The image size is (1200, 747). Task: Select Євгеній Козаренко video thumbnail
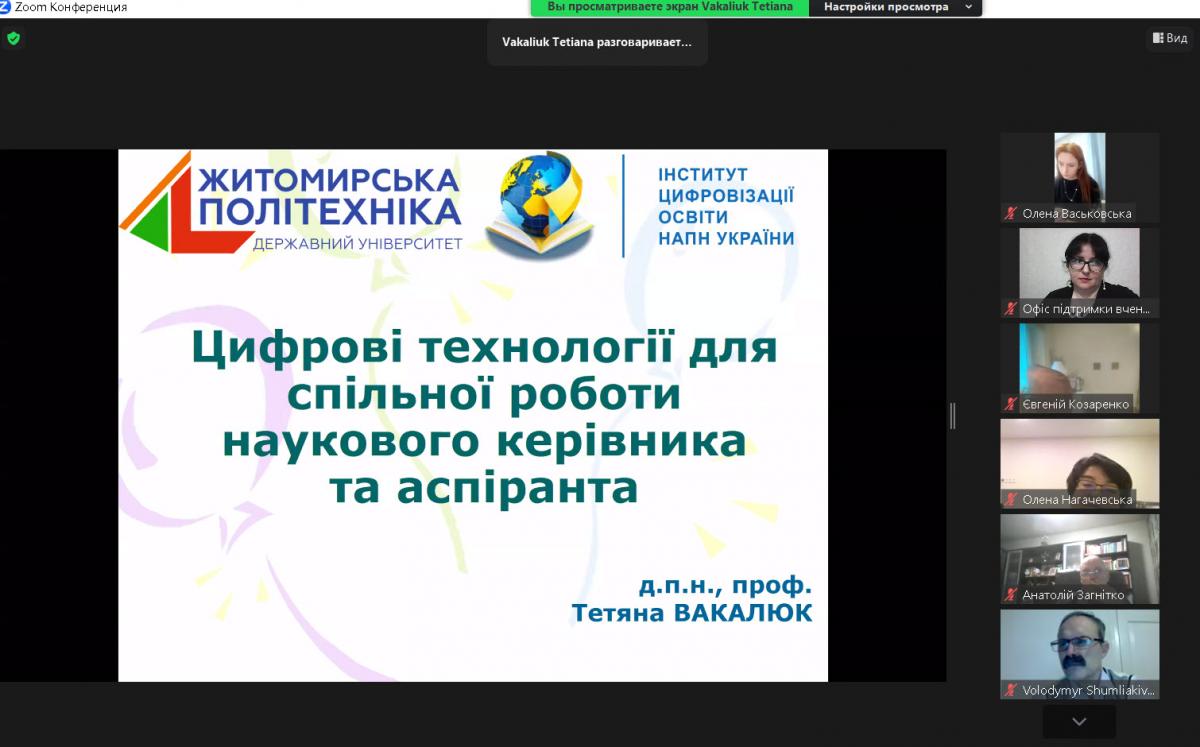coord(1080,368)
